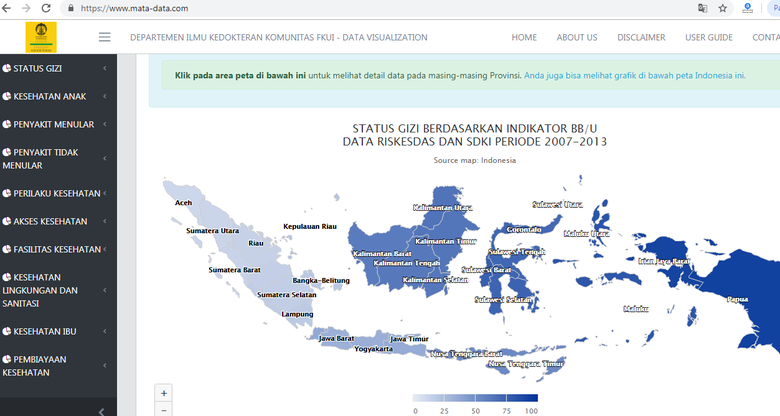The height and width of the screenshot is (416, 780).
Task: Select Jawa Barat on map
Action: pos(336,338)
